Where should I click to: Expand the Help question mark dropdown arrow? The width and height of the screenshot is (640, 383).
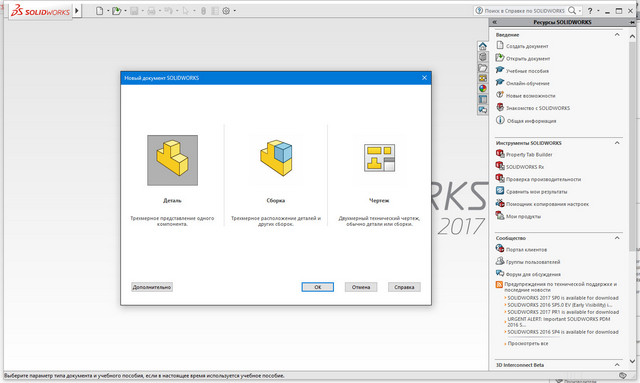coord(598,11)
